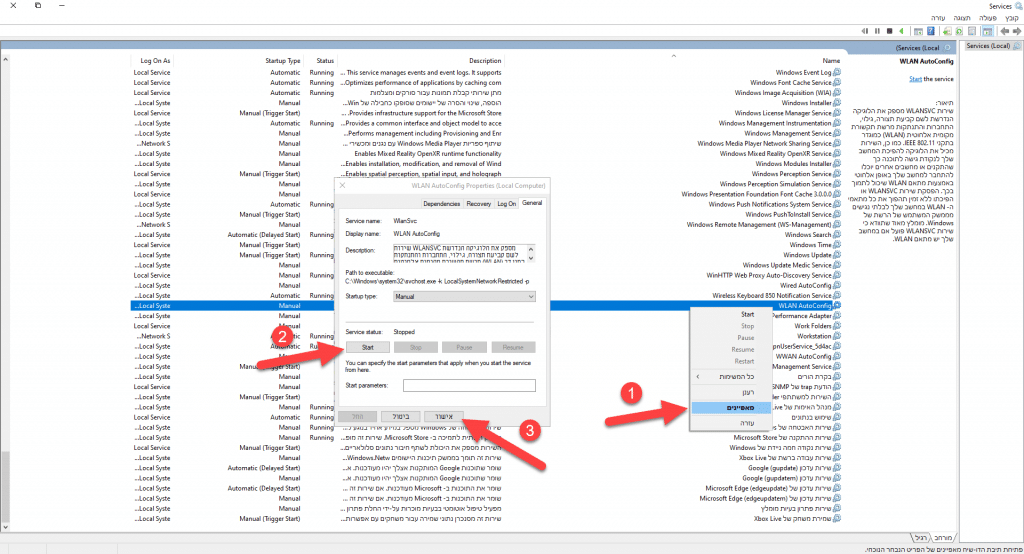This screenshot has height=554, width=1024.
Task: Switch to the רגיל (Standard) bottom tab
Action: coord(920,537)
